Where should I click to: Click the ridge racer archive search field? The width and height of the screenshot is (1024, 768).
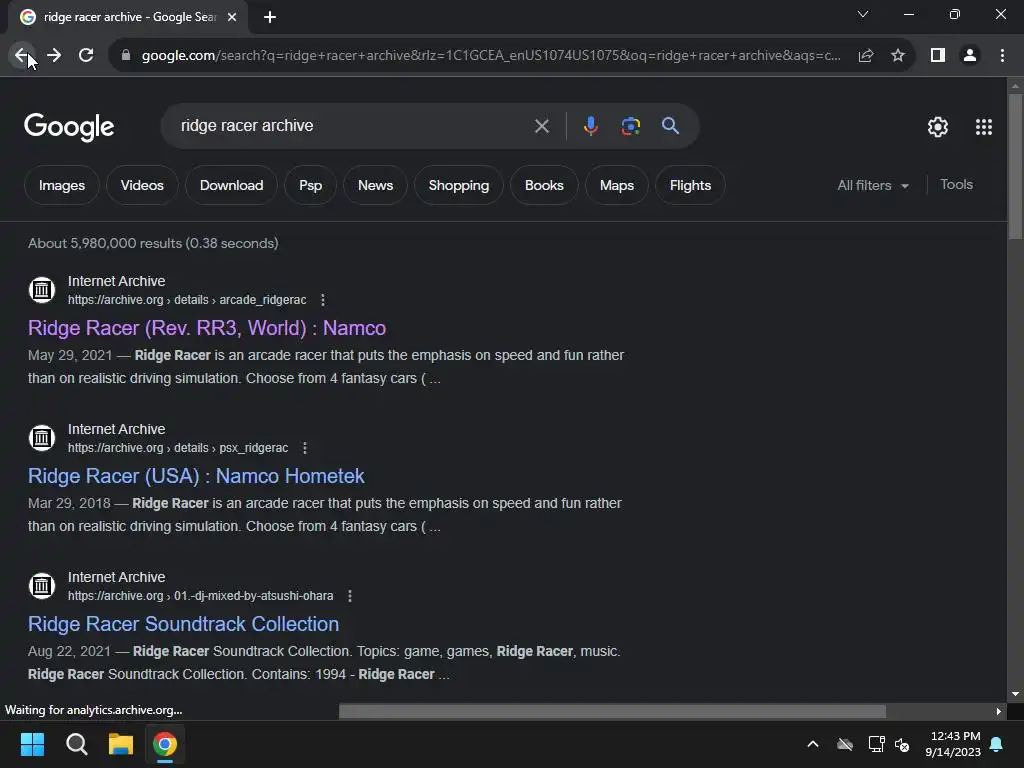click(x=353, y=126)
